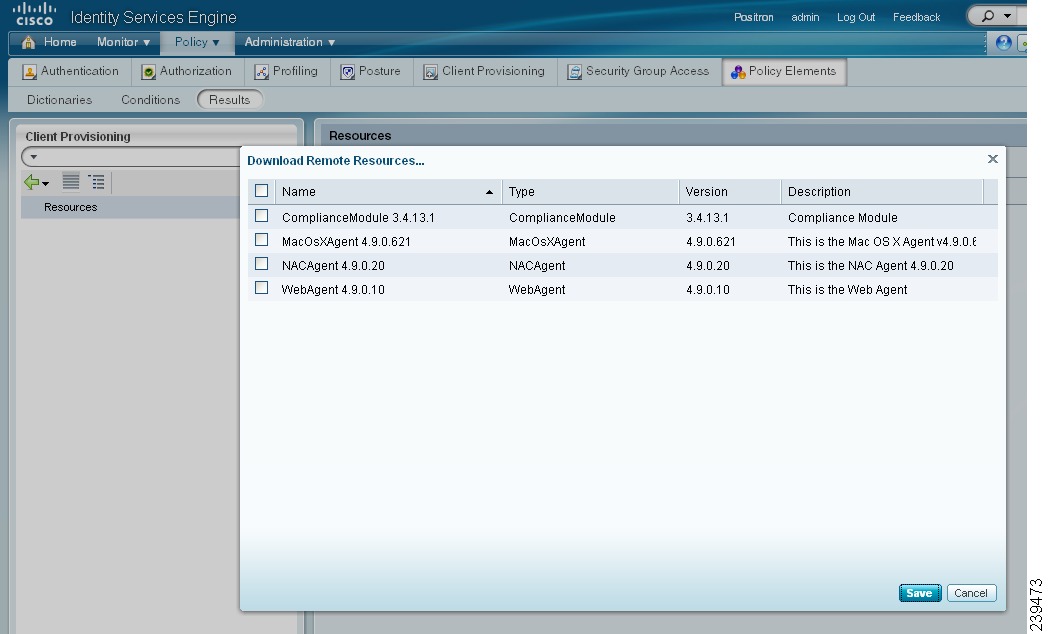Open the Policy dropdown menu
Screen dimensions: 1048x634
(196, 42)
